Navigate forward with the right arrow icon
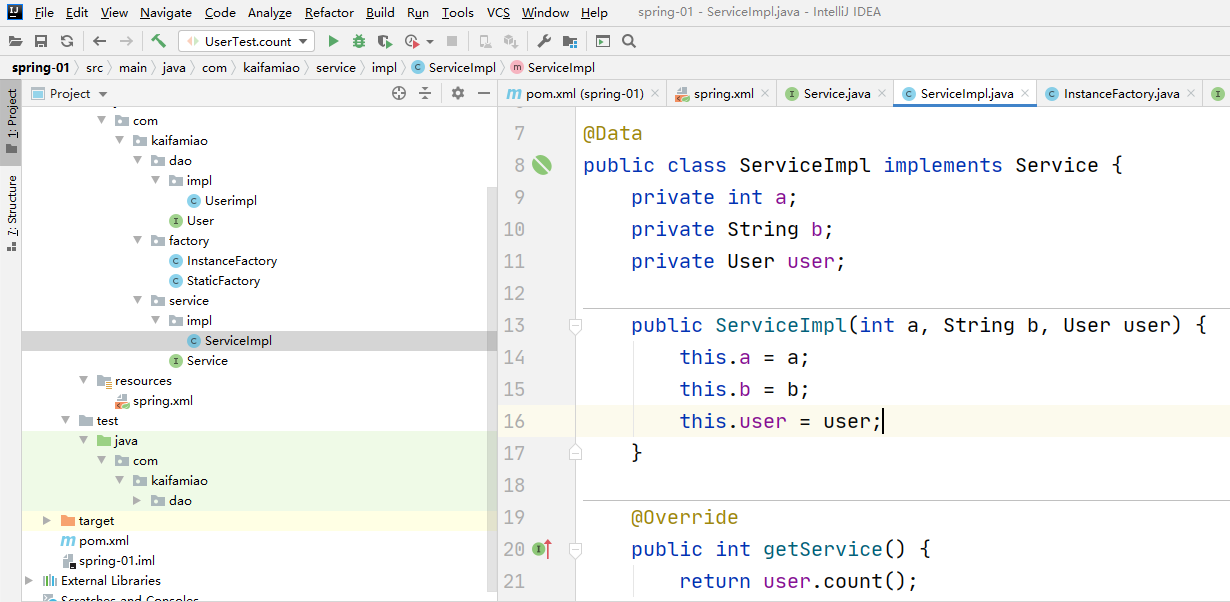The image size is (1230, 602). [126, 41]
